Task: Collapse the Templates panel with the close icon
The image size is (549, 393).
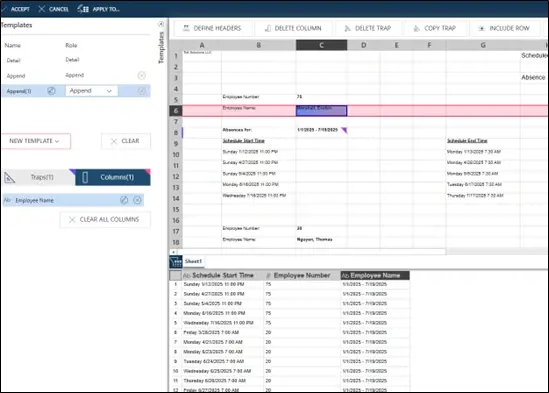Action: (161, 24)
